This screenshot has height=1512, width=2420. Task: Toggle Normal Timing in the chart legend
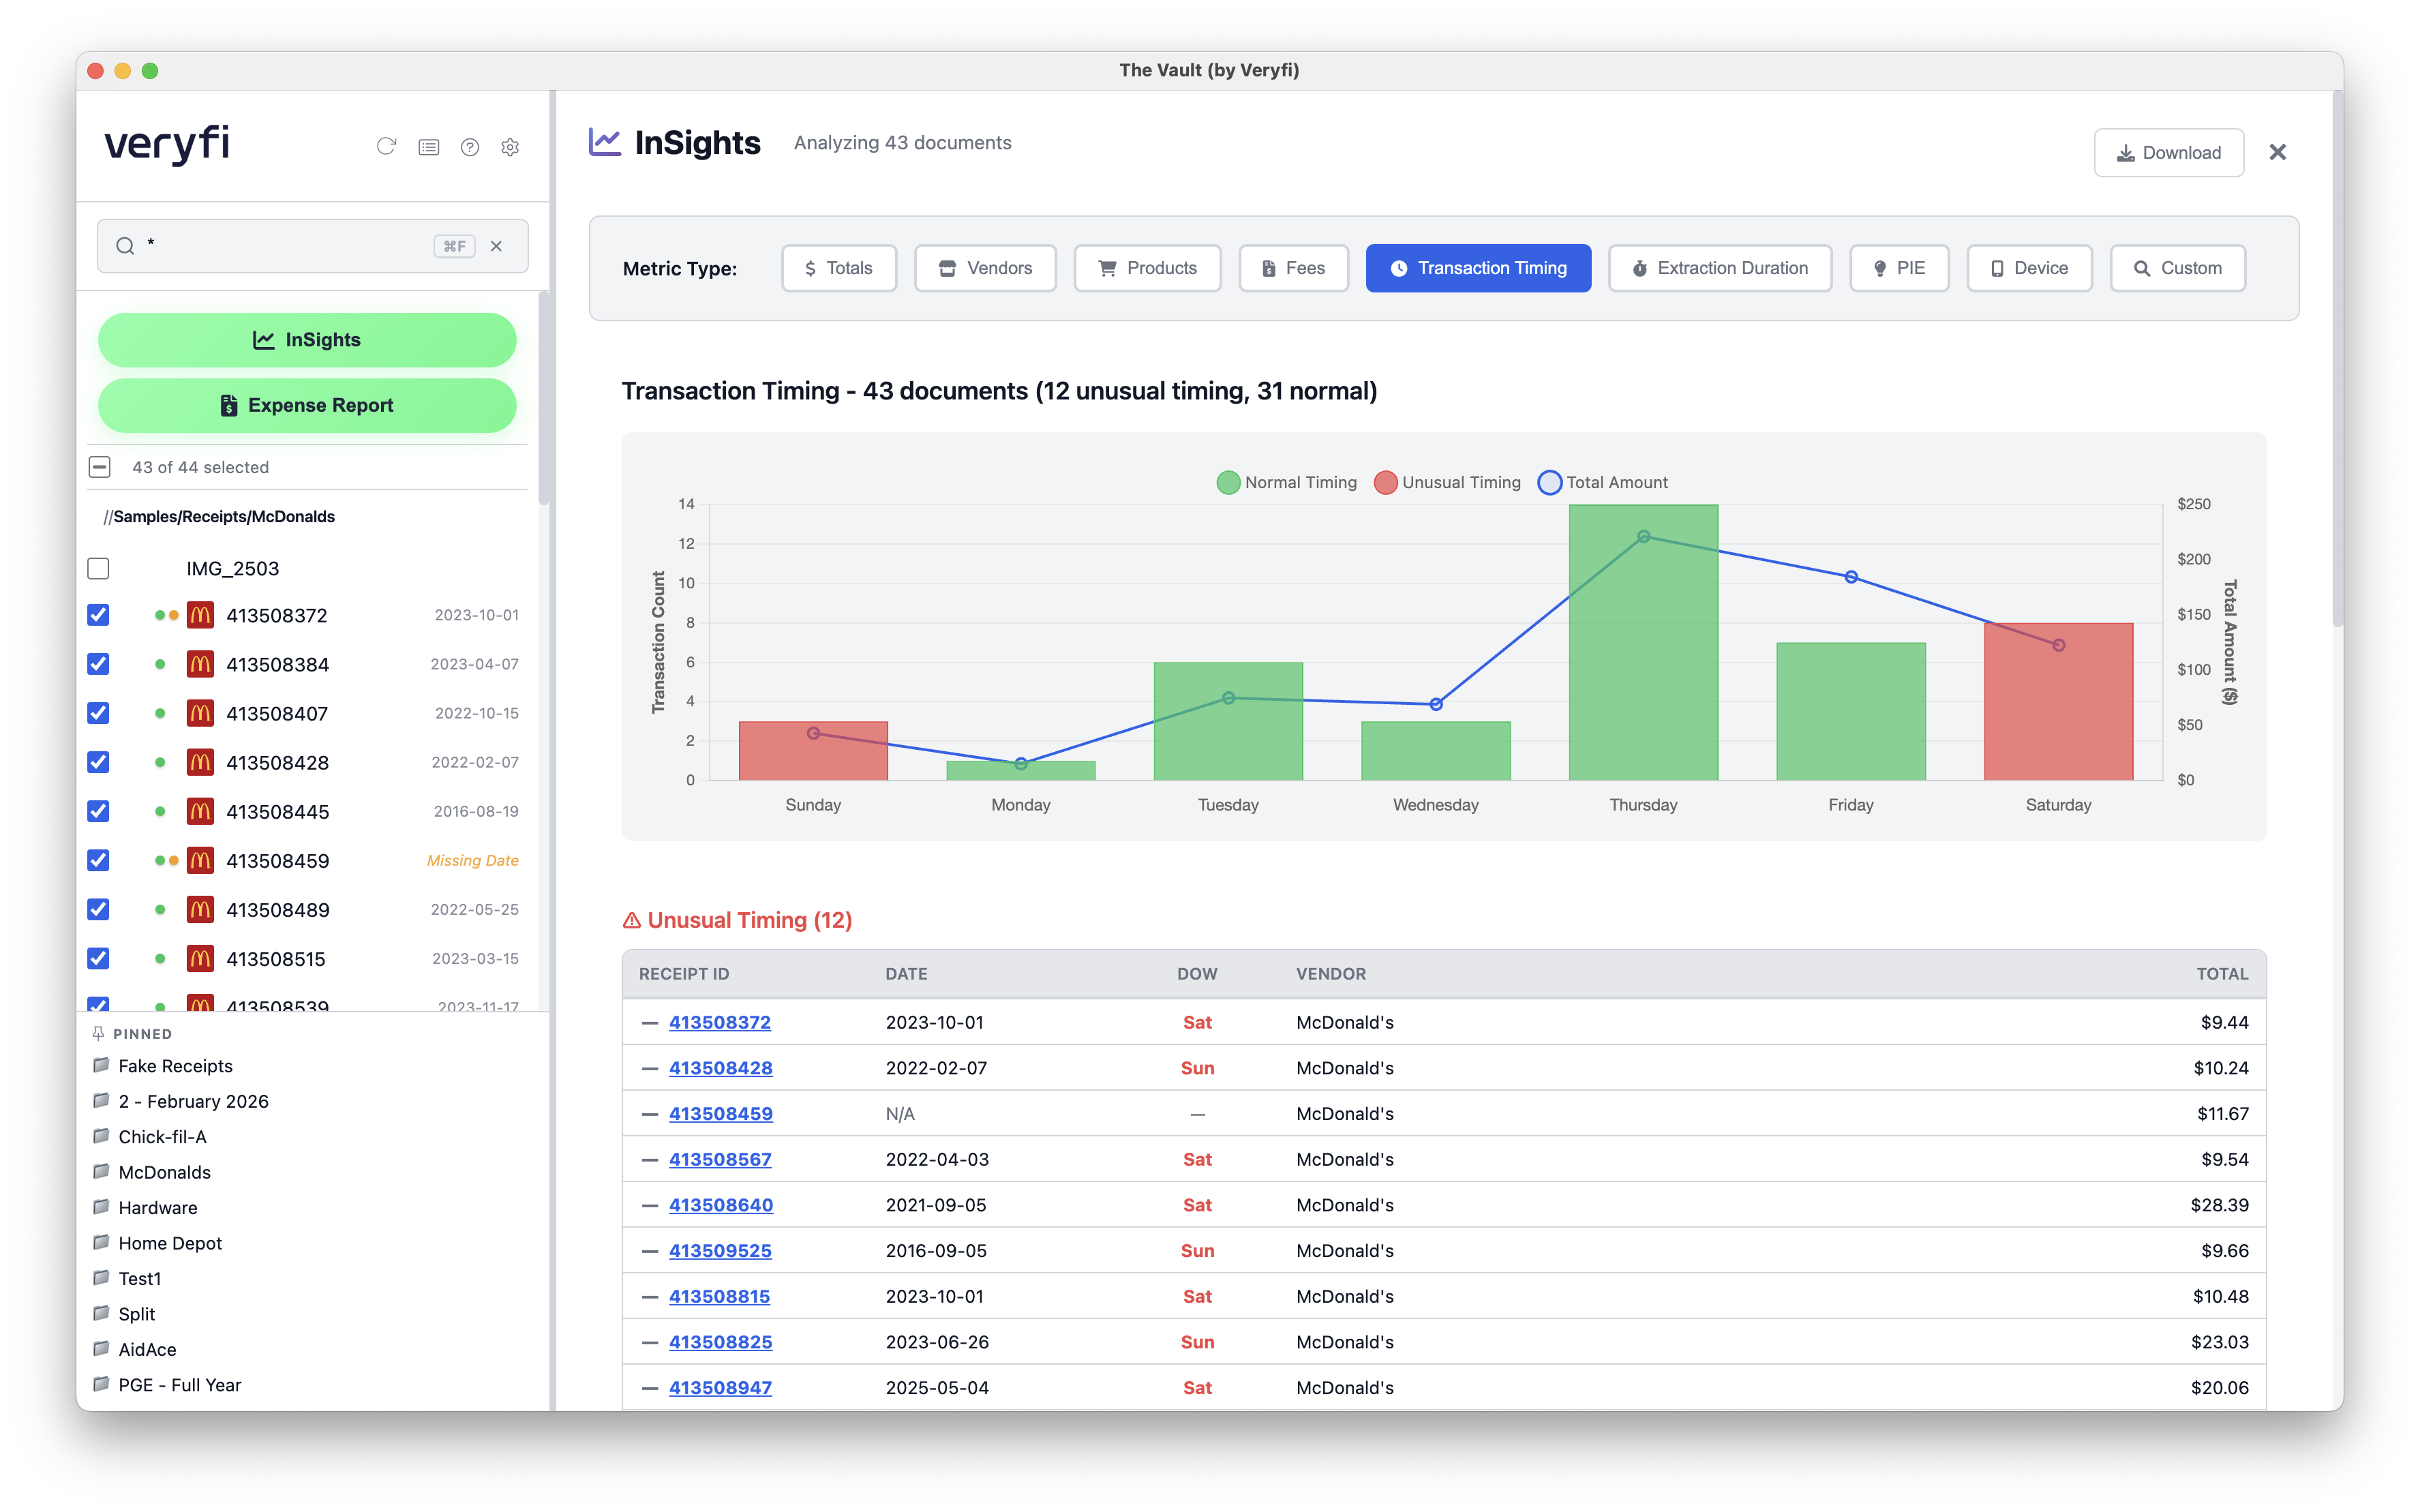tap(1286, 482)
